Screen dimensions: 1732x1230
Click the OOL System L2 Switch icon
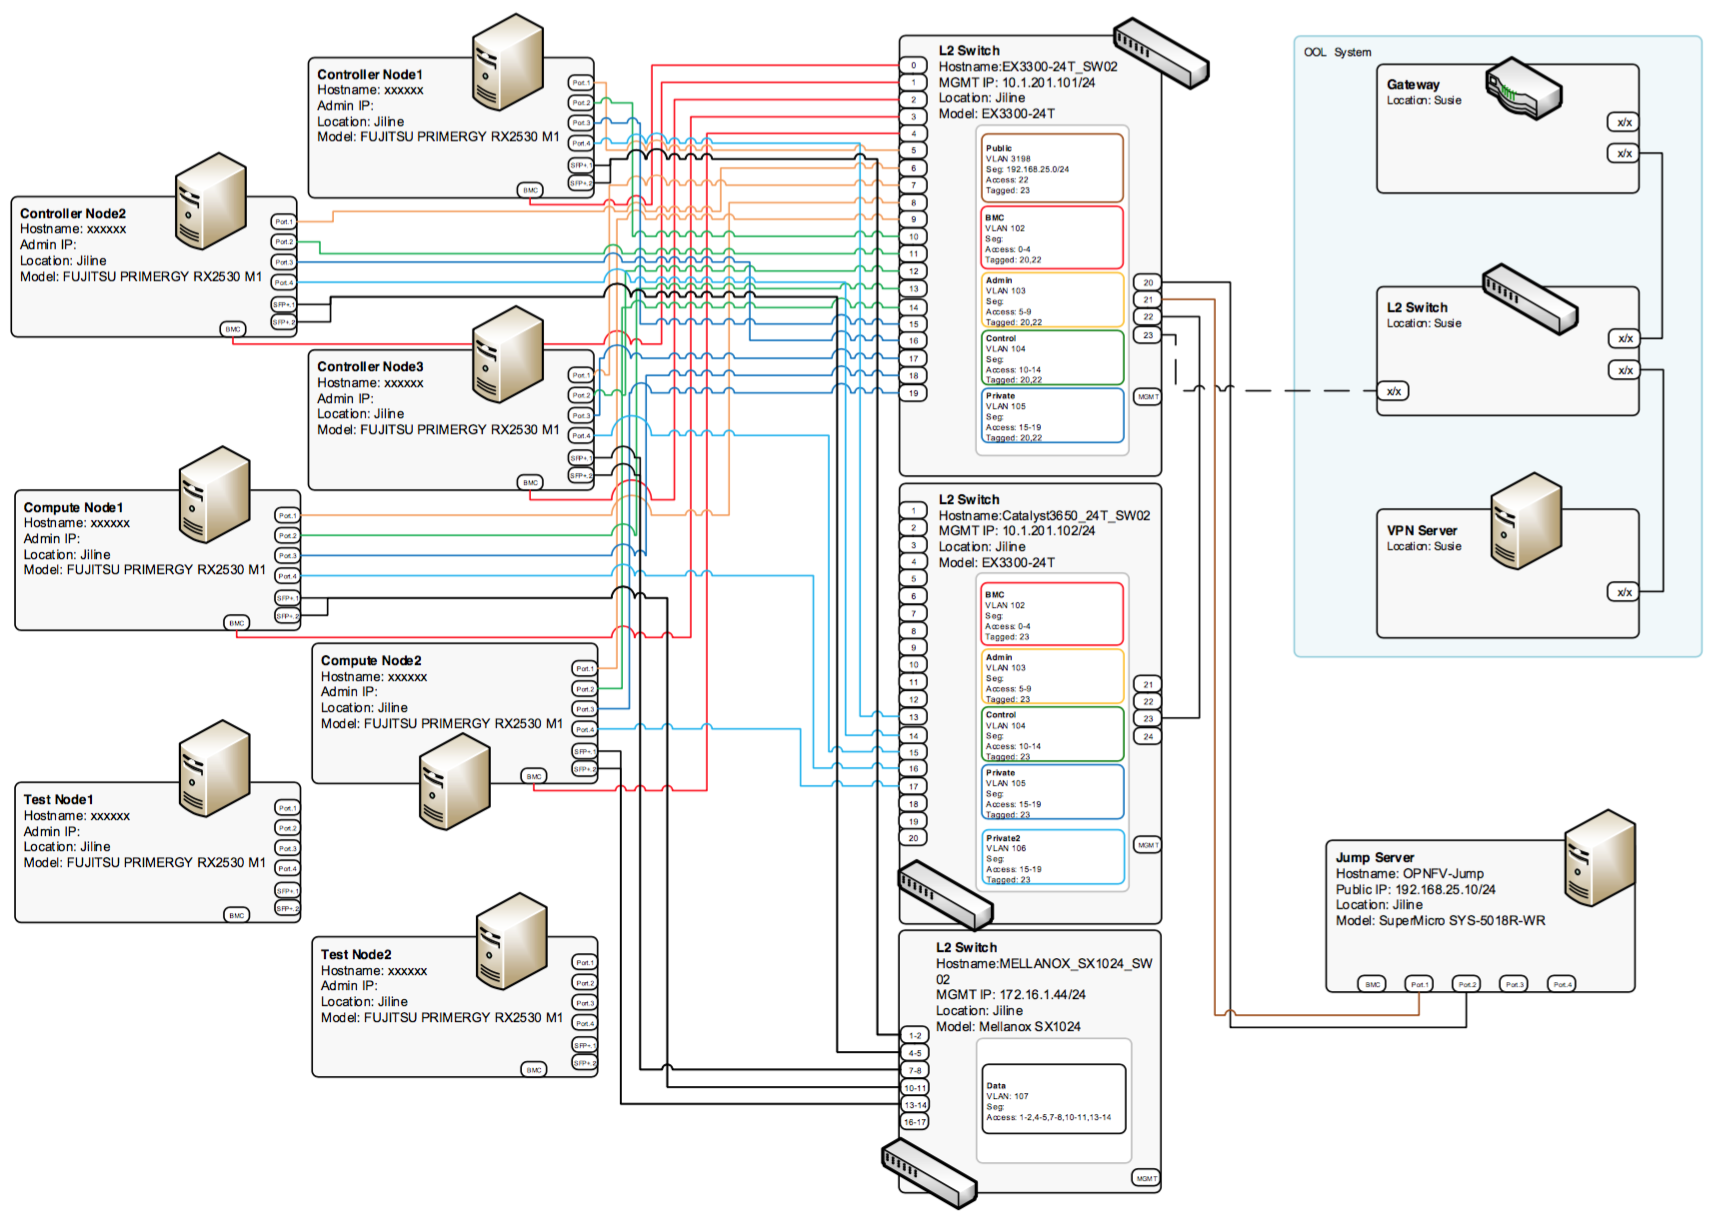pos(1529,298)
